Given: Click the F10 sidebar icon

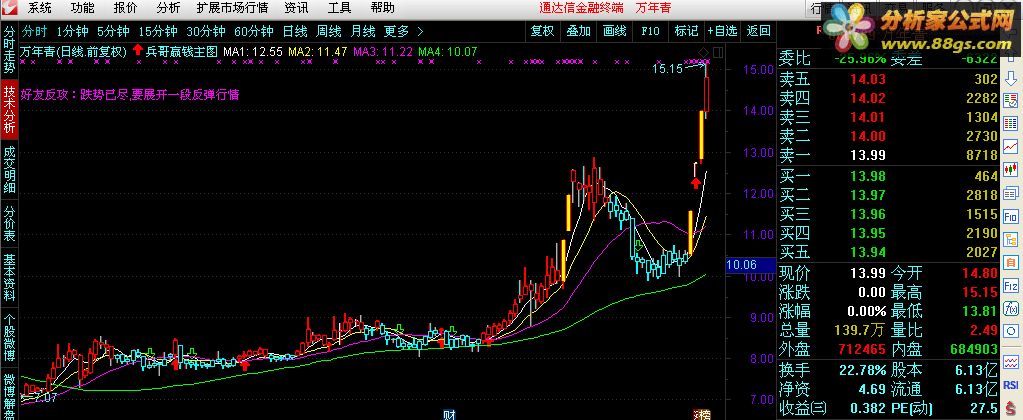Looking at the screenshot, I should [x=1011, y=215].
